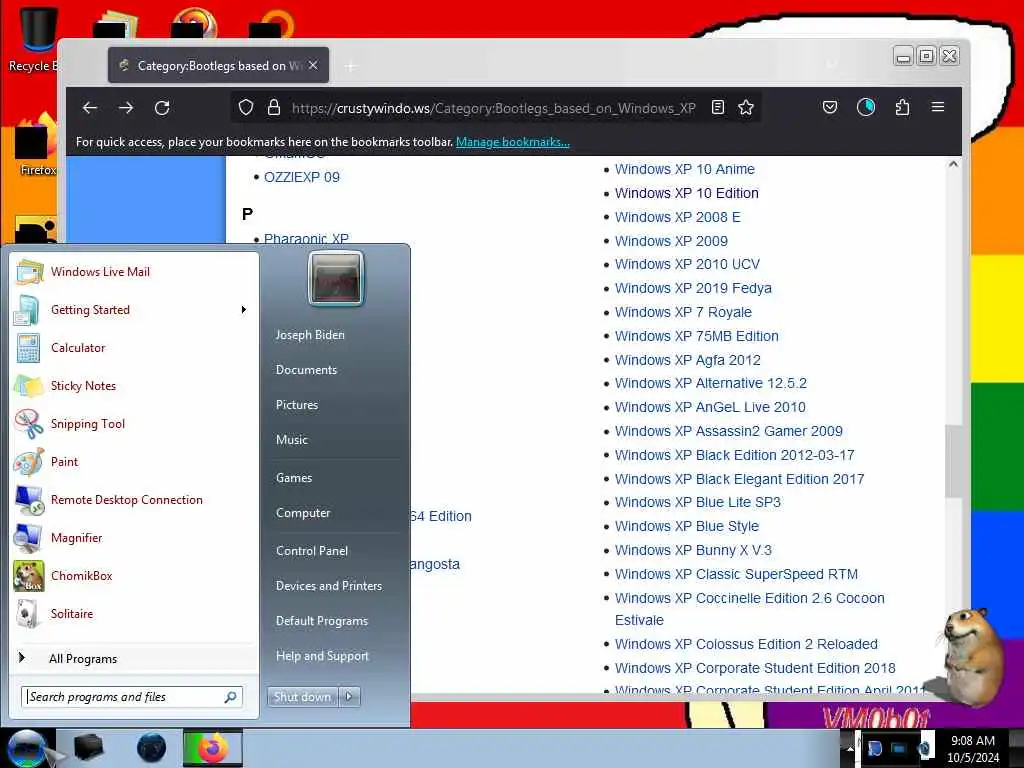Open Windows XP 2019 Fedya link
Viewport: 1024px width, 768px height.
(693, 288)
